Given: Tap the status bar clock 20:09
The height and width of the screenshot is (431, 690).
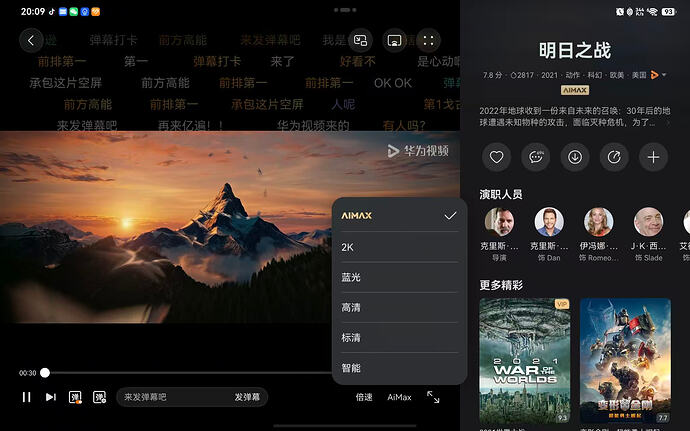Looking at the screenshot, I should (x=33, y=11).
